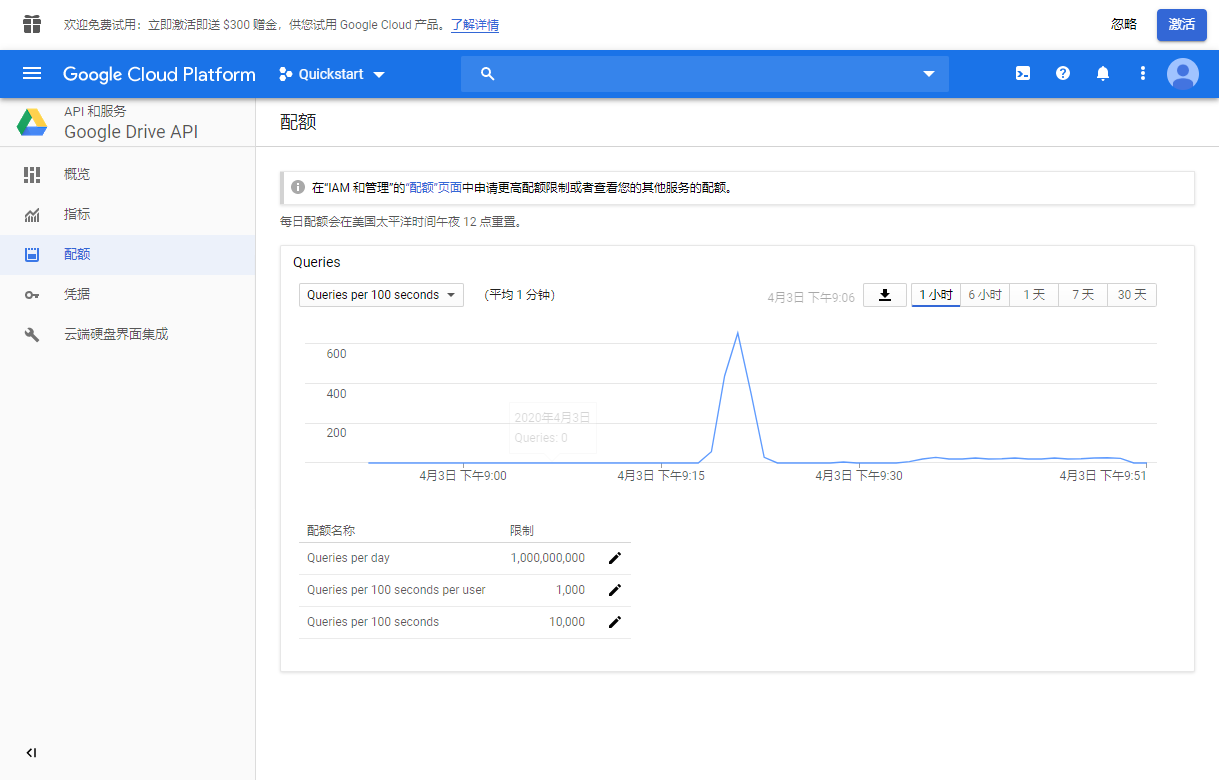Click the wrench icon for 云端硬盘界面集成
Viewport: 1219px width, 780px height.
click(32, 335)
